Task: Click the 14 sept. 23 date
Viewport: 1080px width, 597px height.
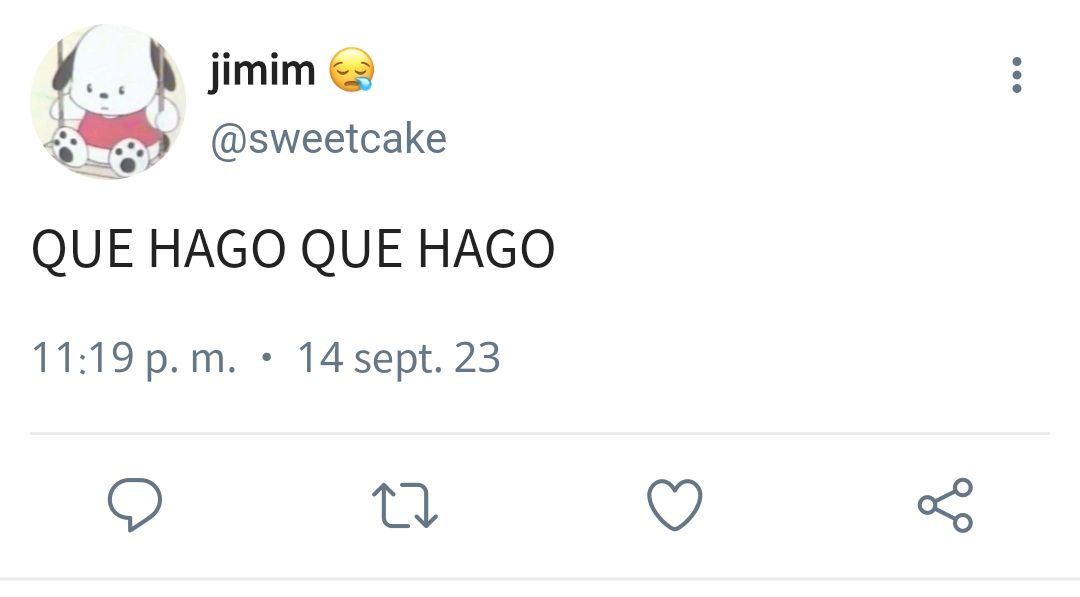Action: tap(399, 359)
